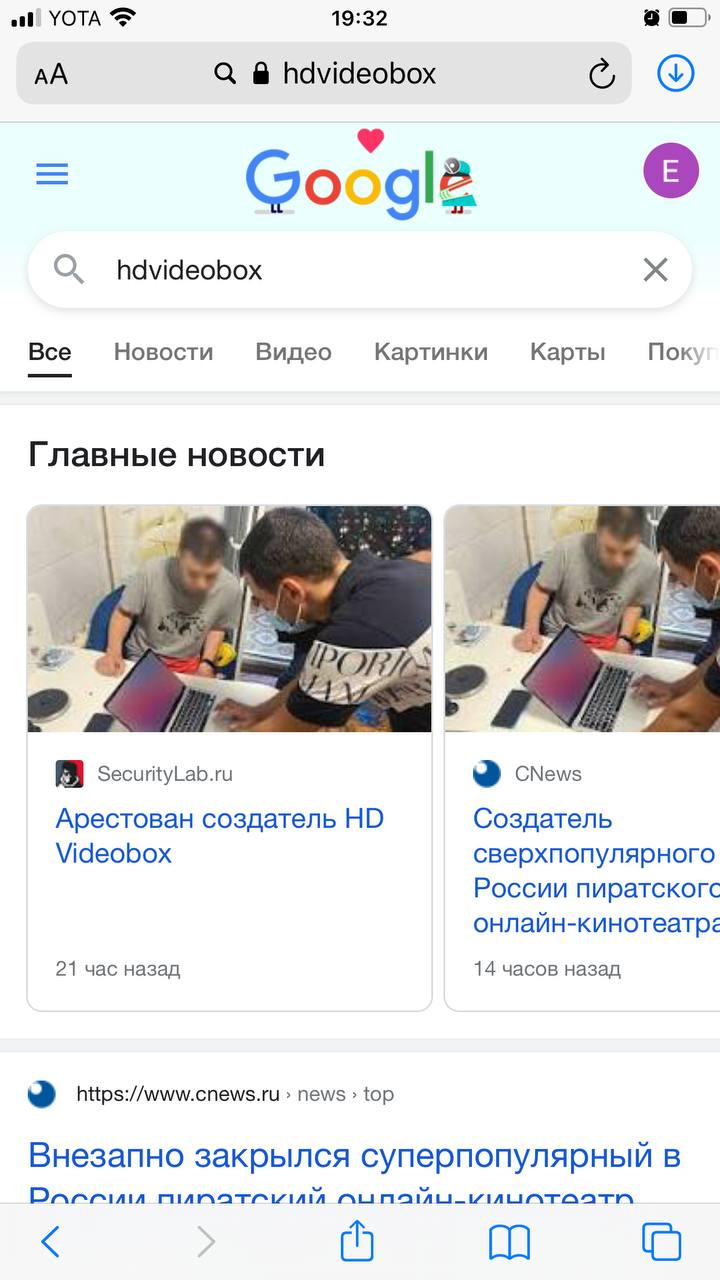Image resolution: width=720 pixels, height=1280 pixels.
Task: Switch to the Видео tab
Action: click(x=293, y=352)
